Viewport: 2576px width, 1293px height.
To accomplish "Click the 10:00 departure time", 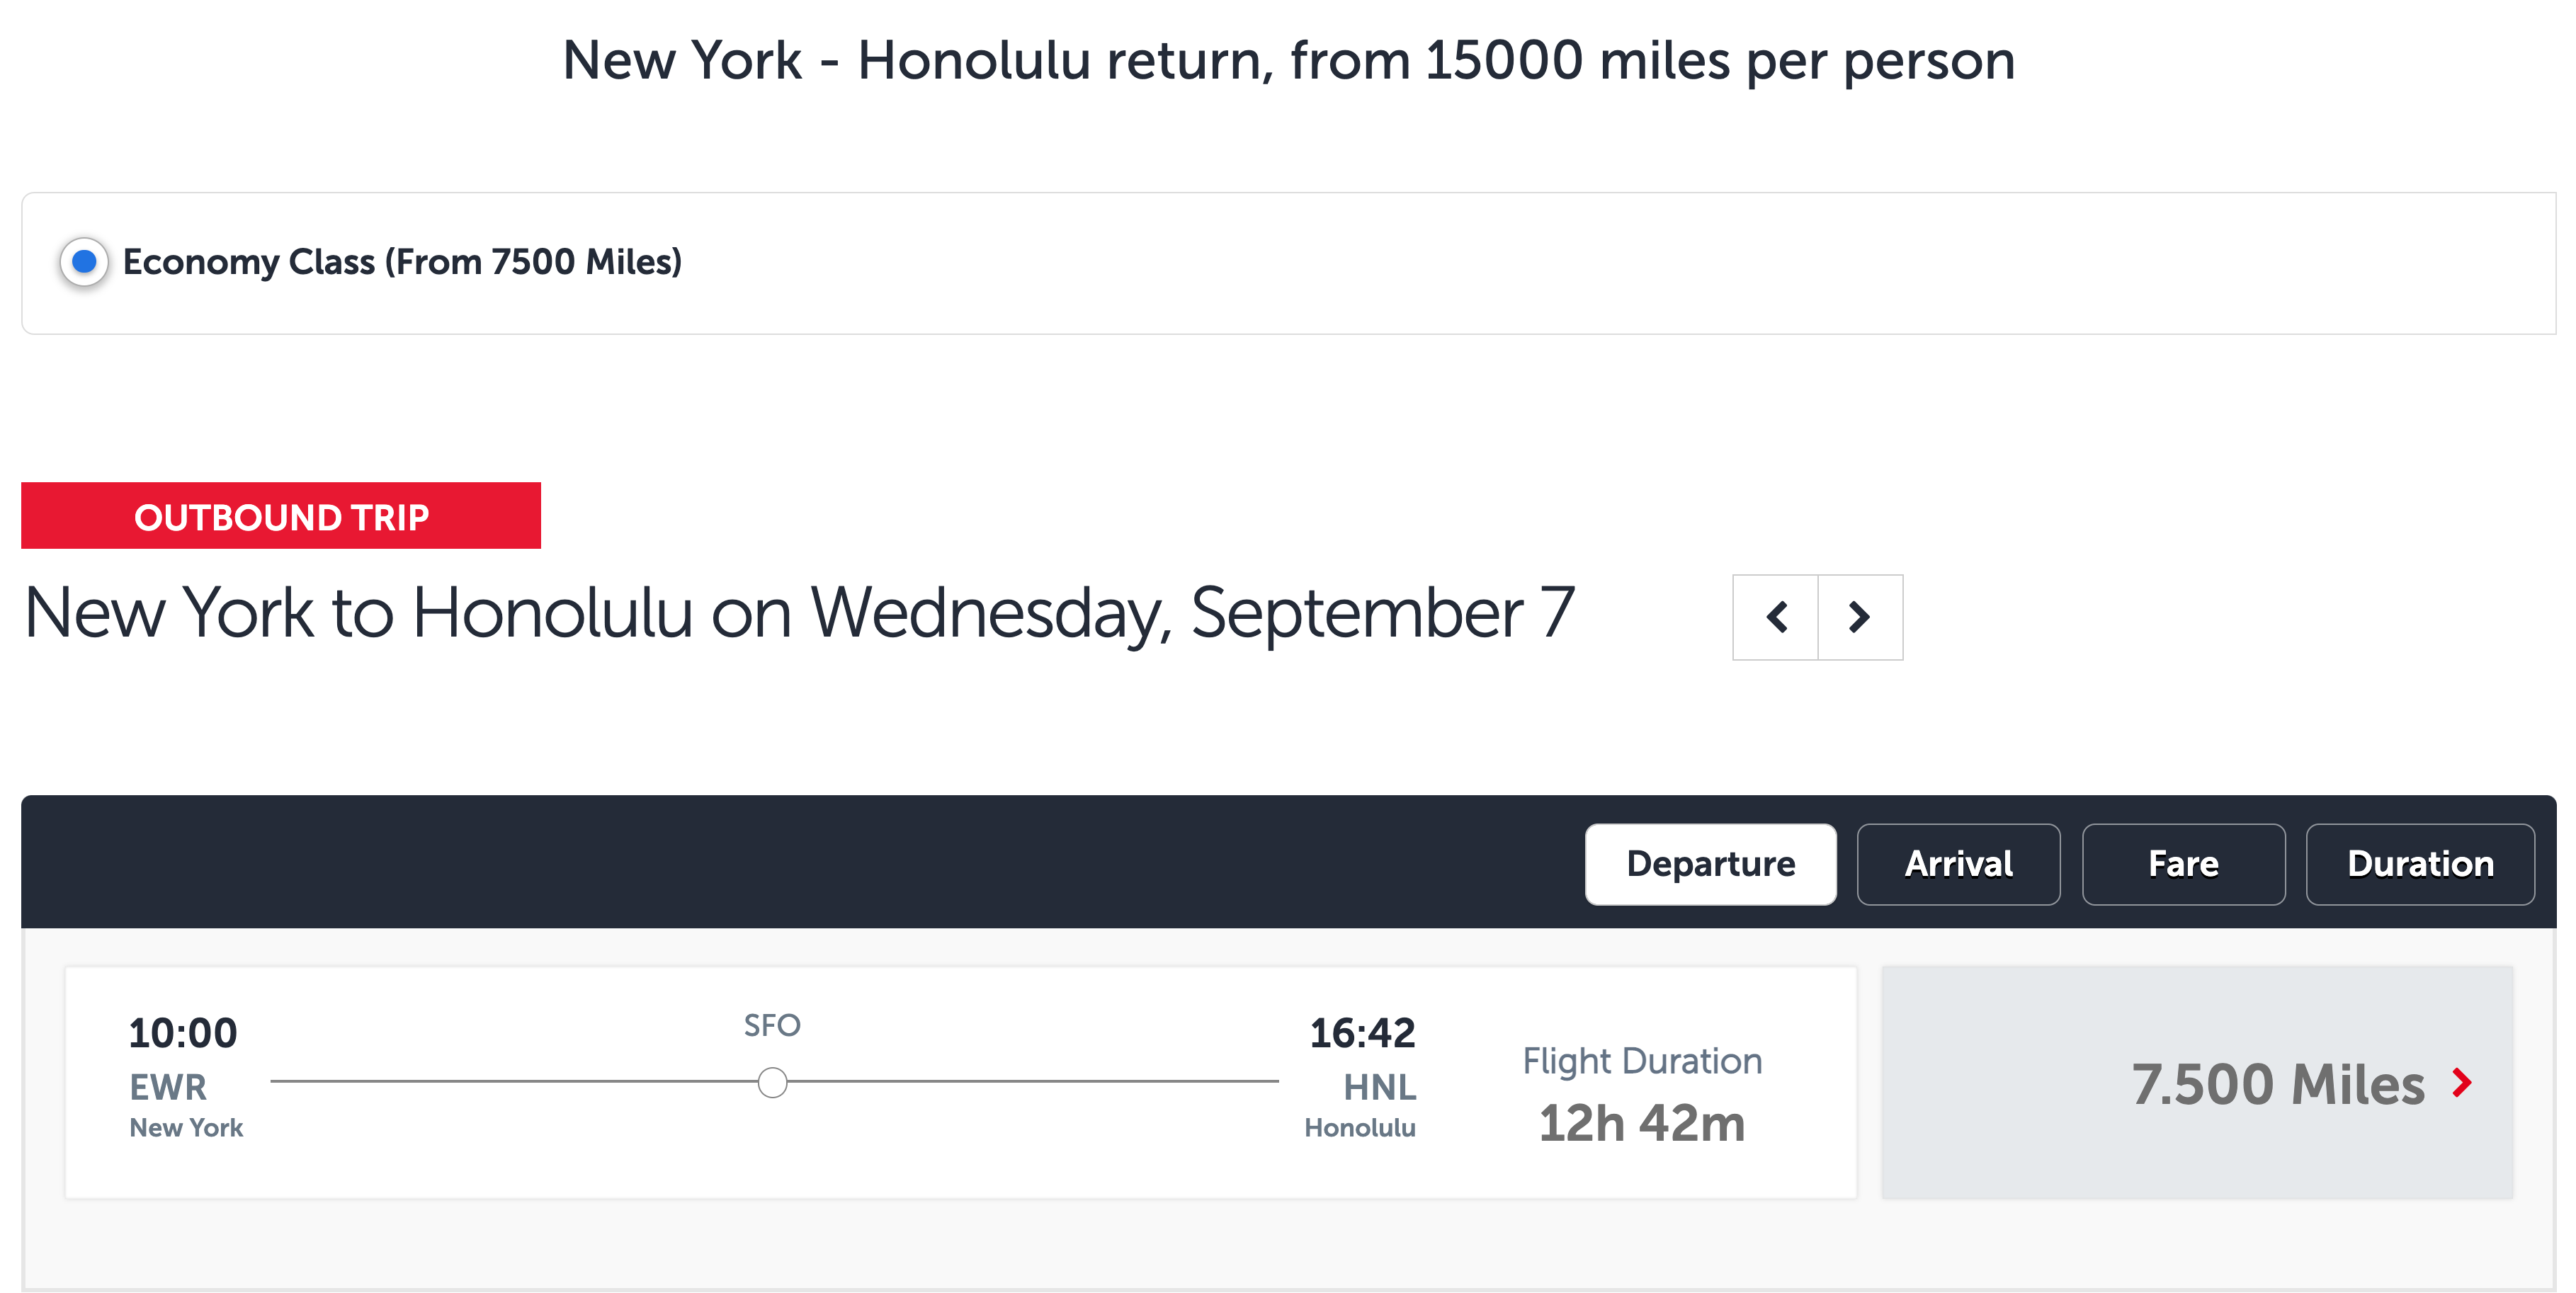I will pyautogui.click(x=183, y=1033).
